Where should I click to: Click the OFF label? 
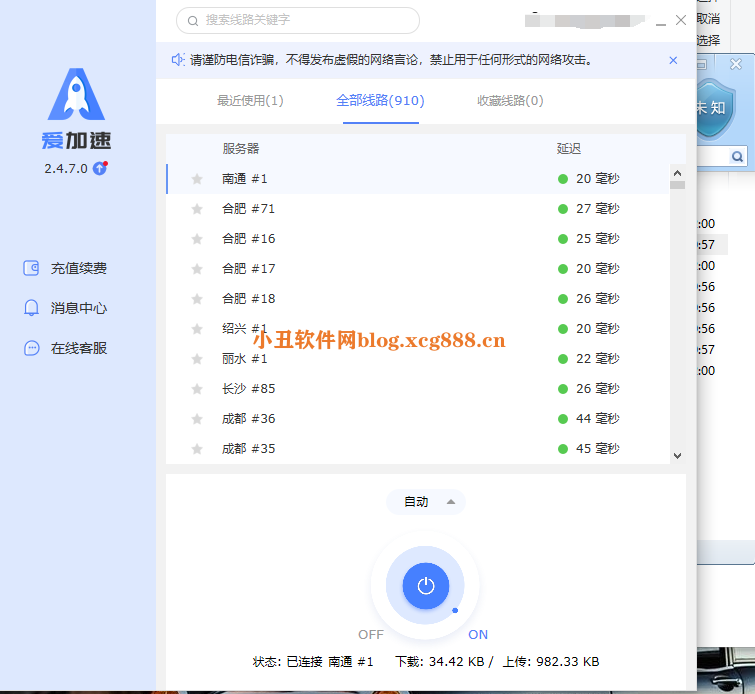[371, 635]
